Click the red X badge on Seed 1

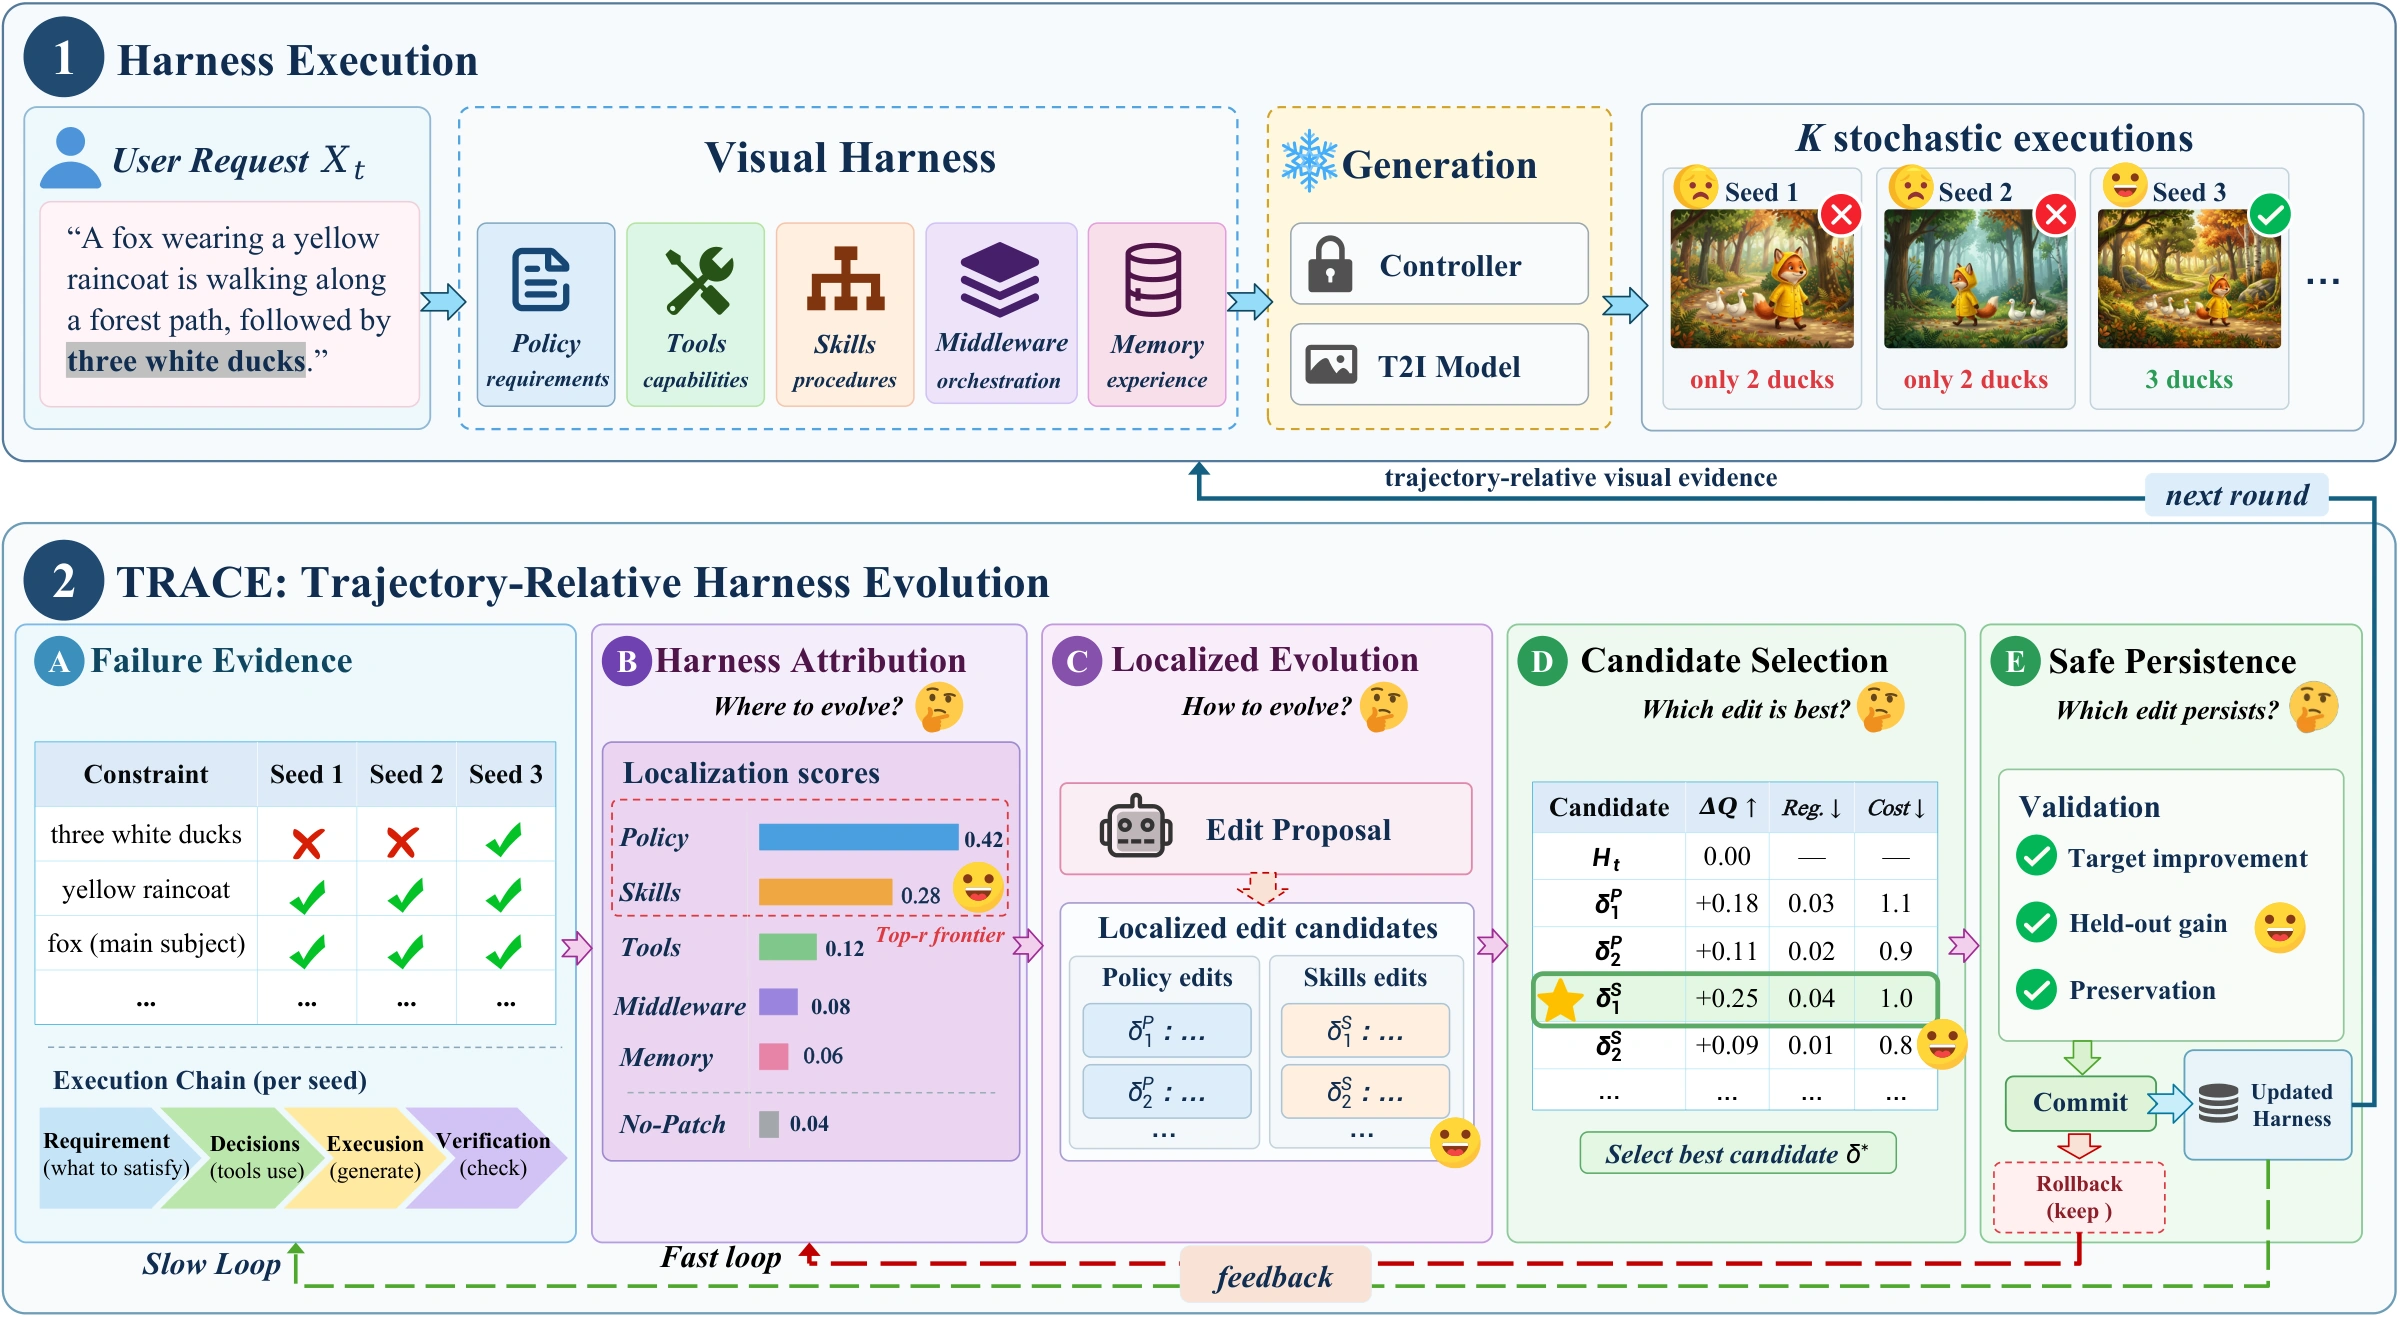click(x=1841, y=214)
